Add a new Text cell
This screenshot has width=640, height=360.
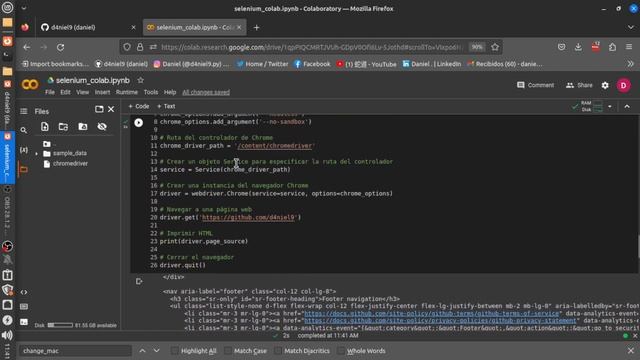[x=166, y=106]
